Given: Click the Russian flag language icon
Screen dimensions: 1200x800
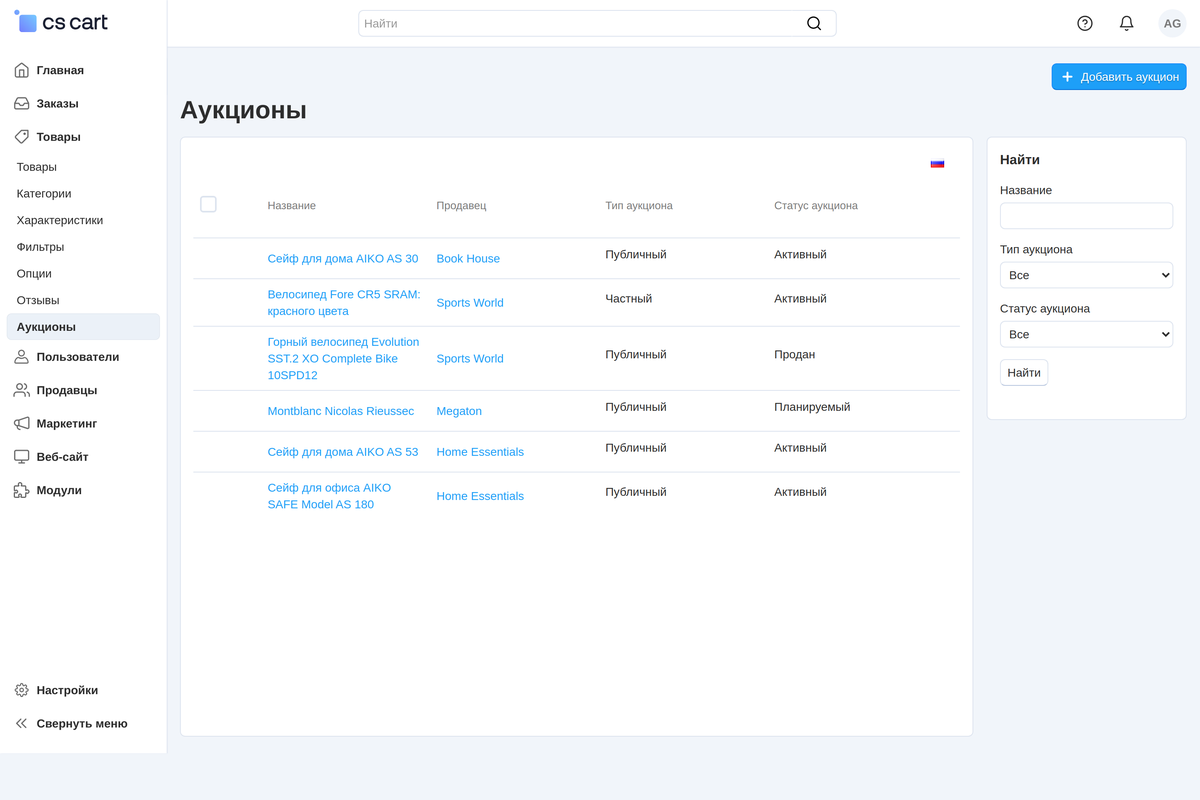Looking at the screenshot, I should [x=937, y=163].
